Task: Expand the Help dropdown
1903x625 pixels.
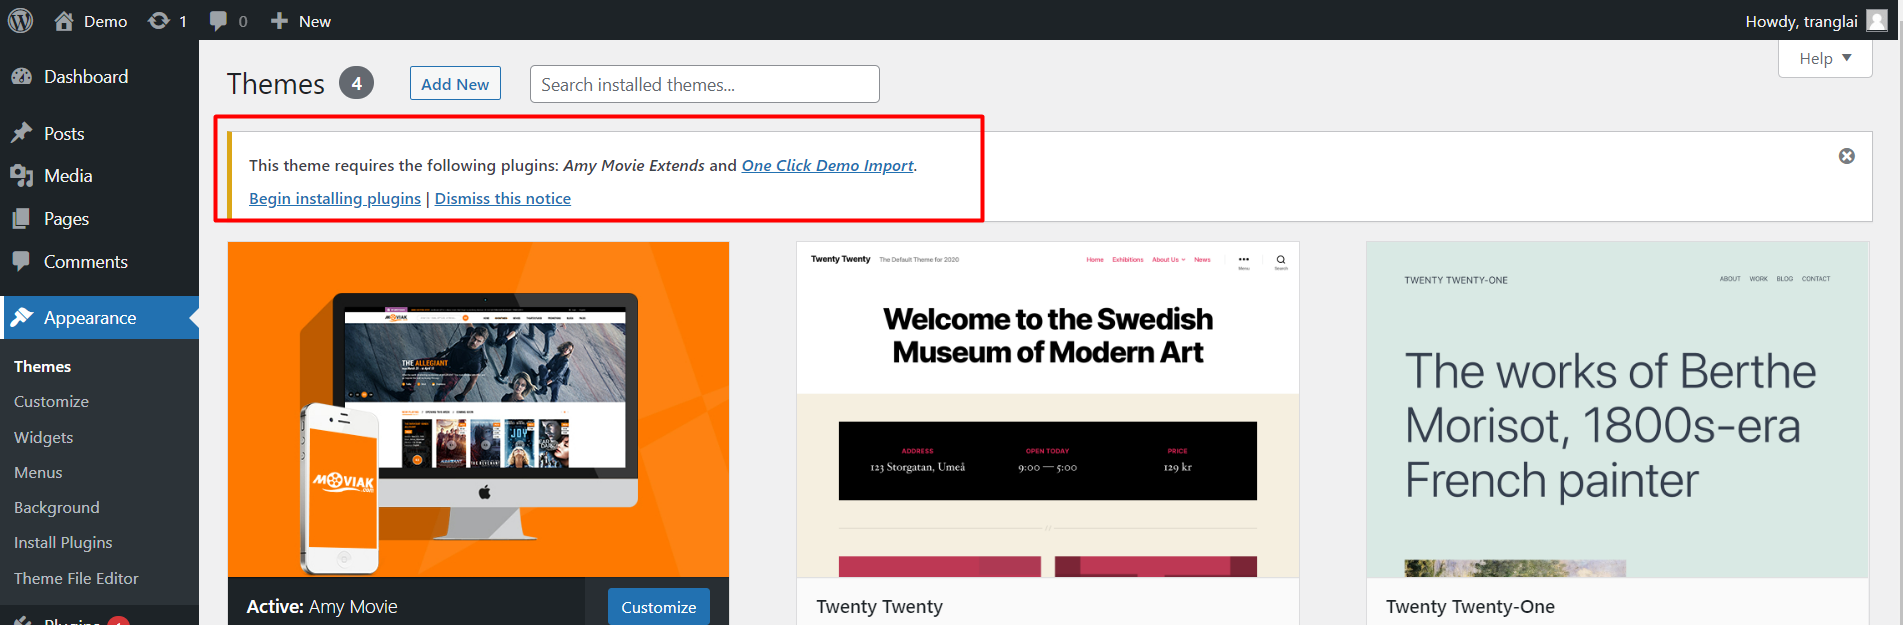Action: (x=1825, y=58)
